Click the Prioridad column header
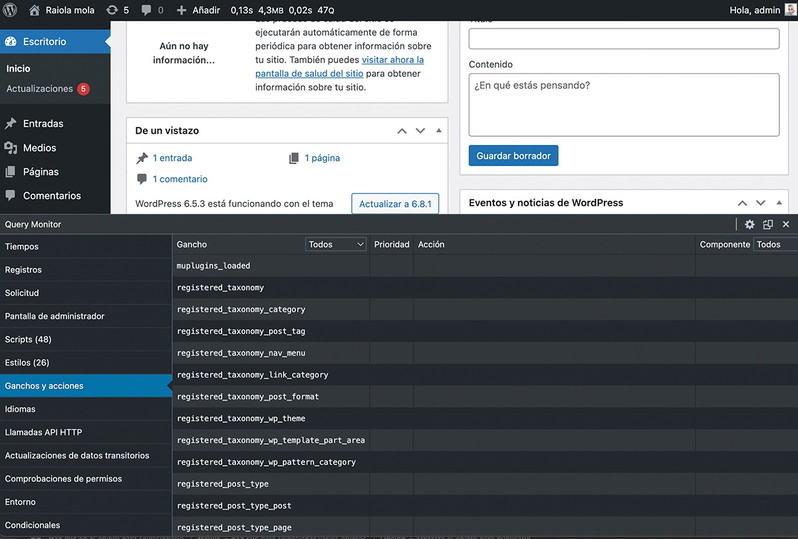Image resolution: width=798 pixels, height=539 pixels. coord(391,245)
